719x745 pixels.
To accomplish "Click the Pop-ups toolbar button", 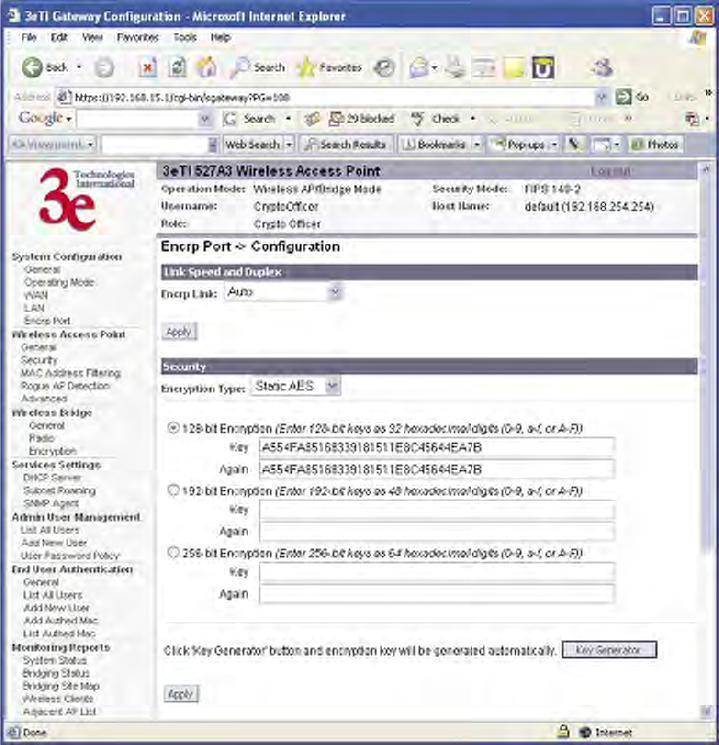I will (x=518, y=144).
